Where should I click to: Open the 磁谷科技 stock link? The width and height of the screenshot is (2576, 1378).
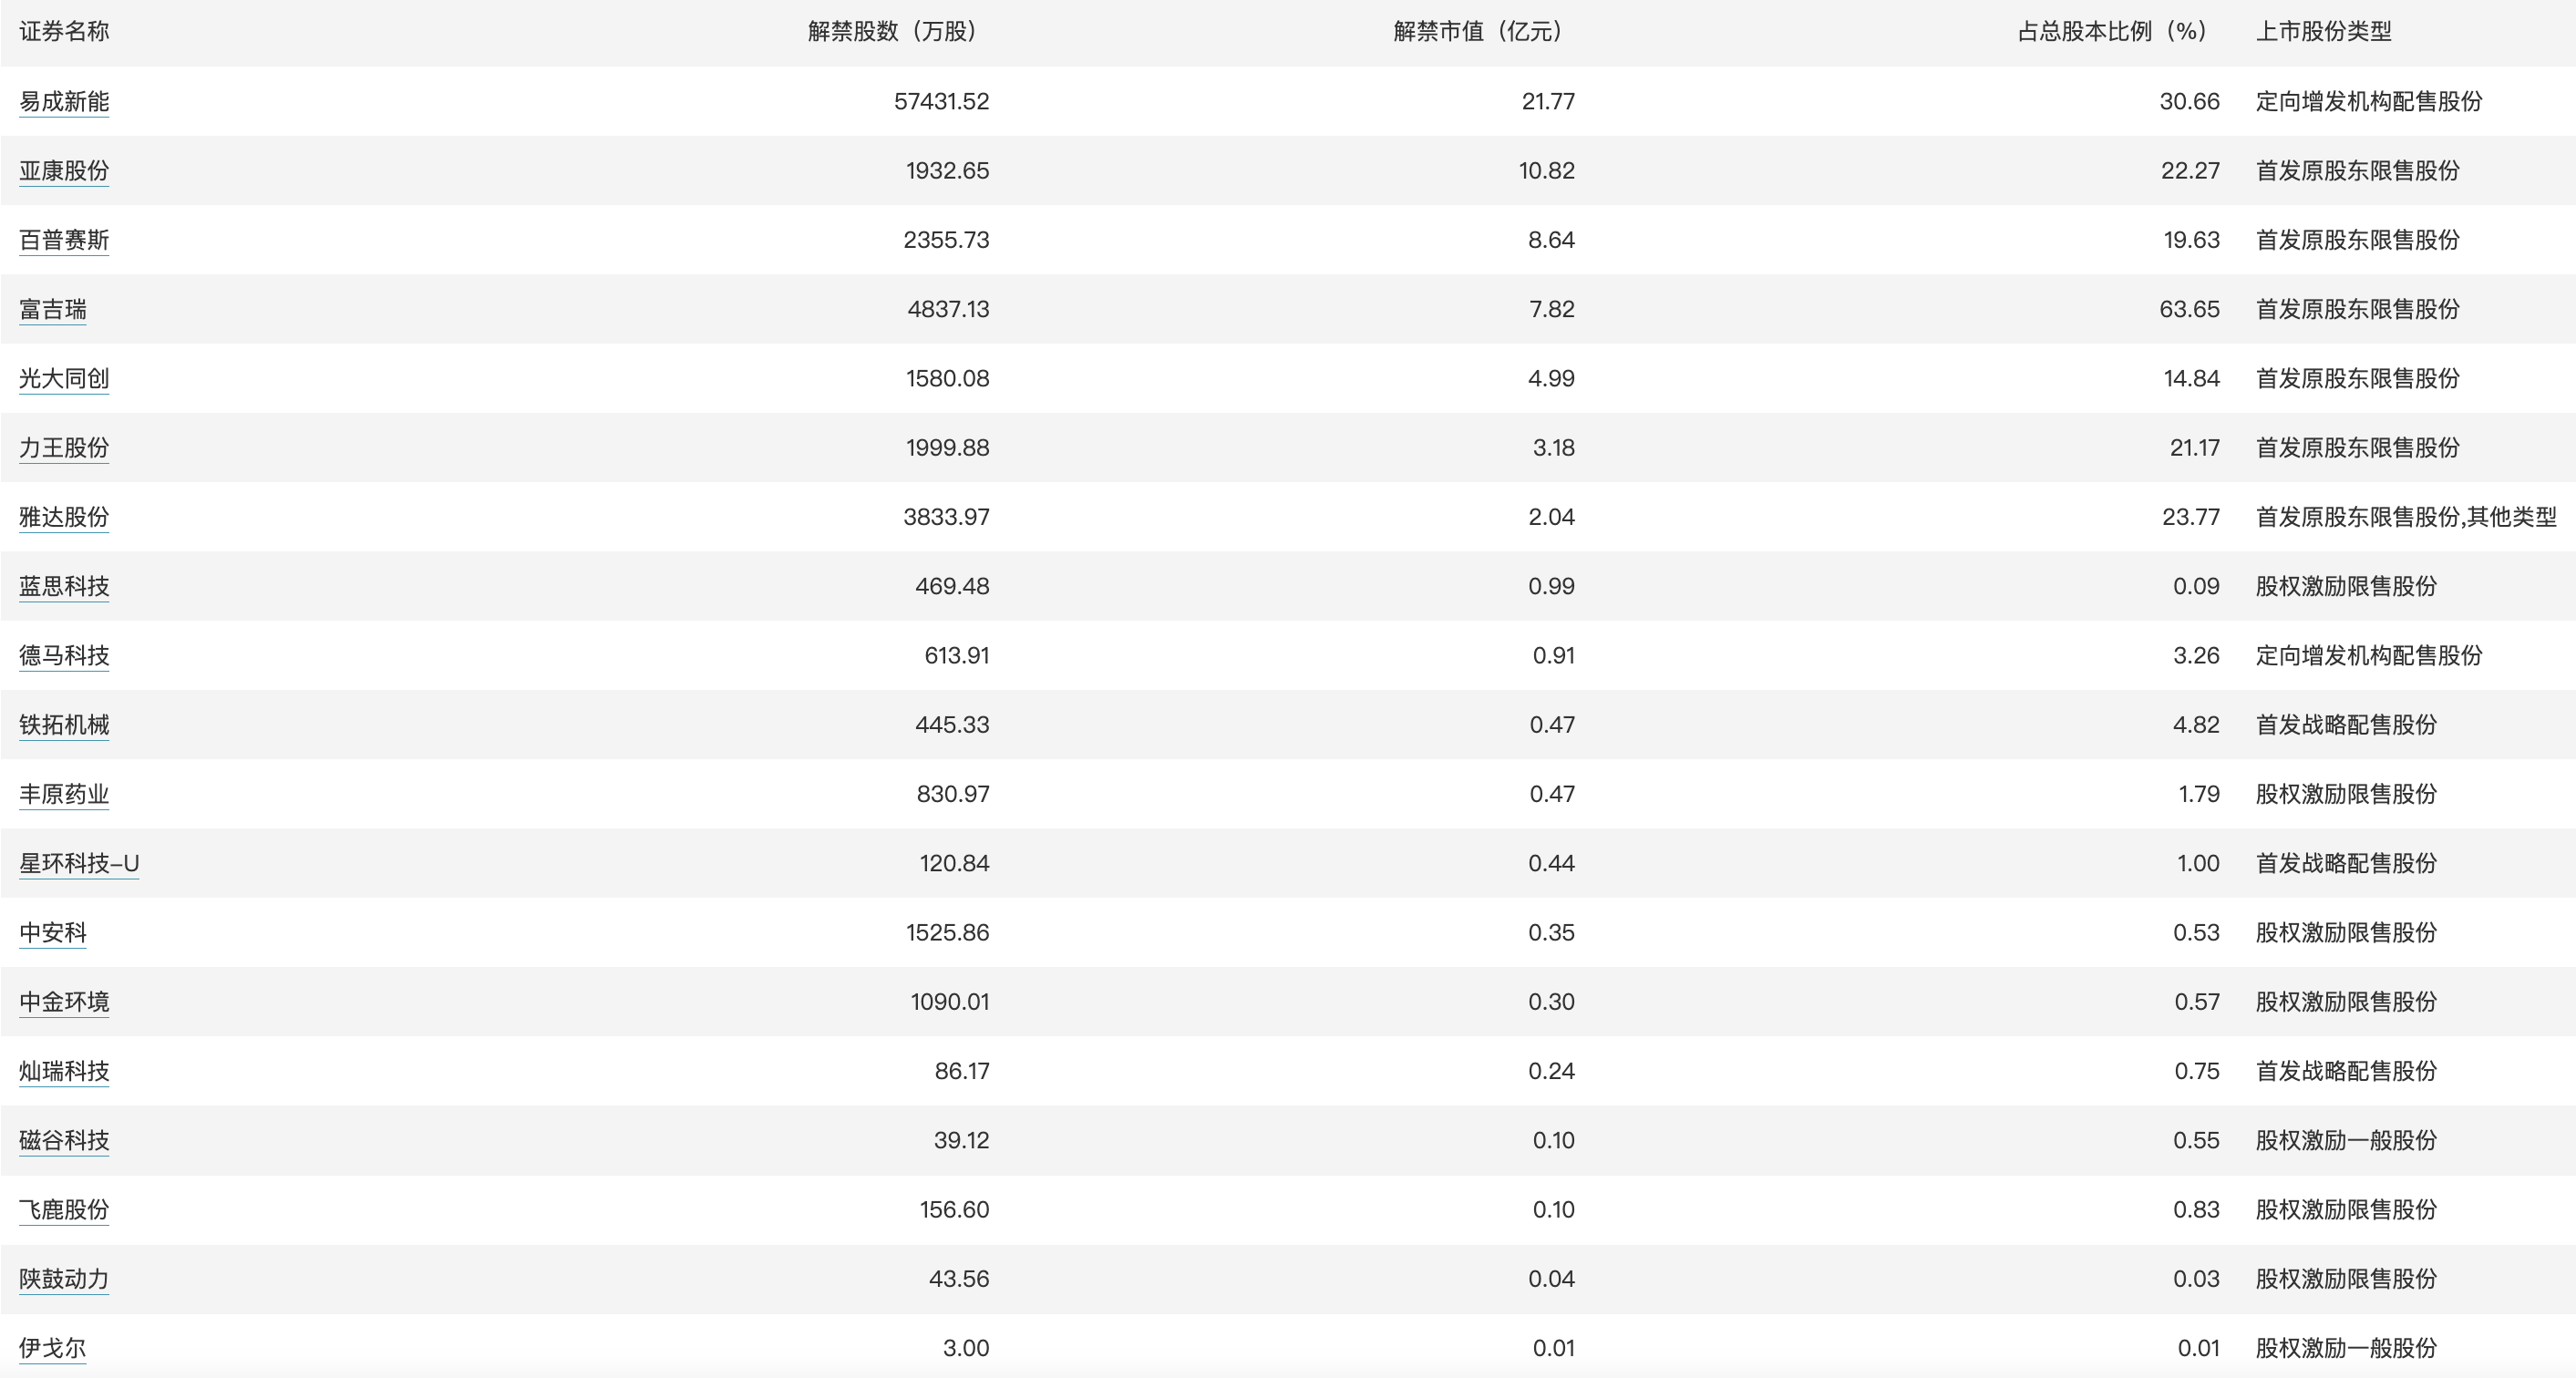point(64,1141)
